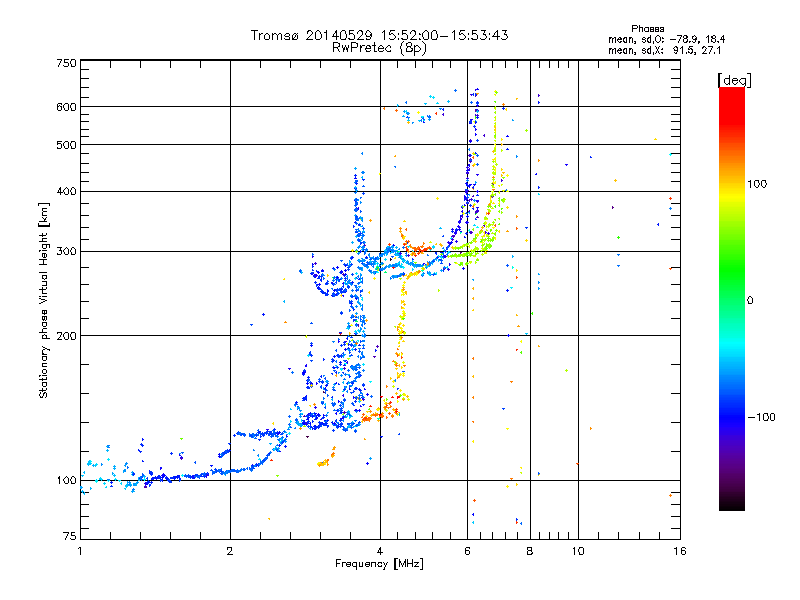Viewport: 800px width, 600px height.
Task: Select the 'mean, sd,X: 91.5, 27.1' line
Action: [664, 50]
